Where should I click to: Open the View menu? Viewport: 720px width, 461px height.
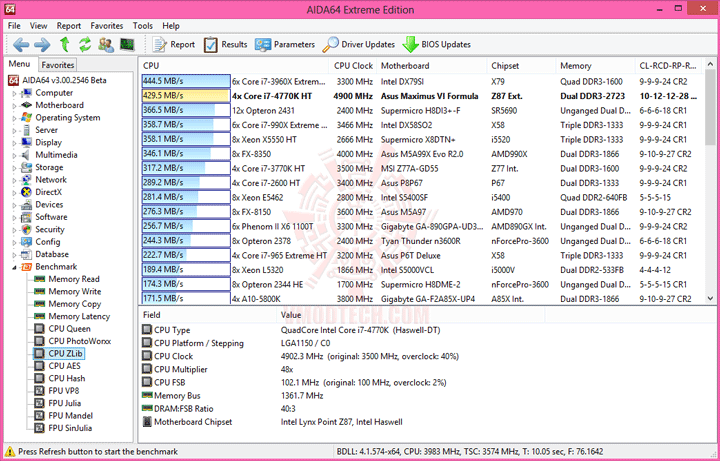tap(39, 26)
